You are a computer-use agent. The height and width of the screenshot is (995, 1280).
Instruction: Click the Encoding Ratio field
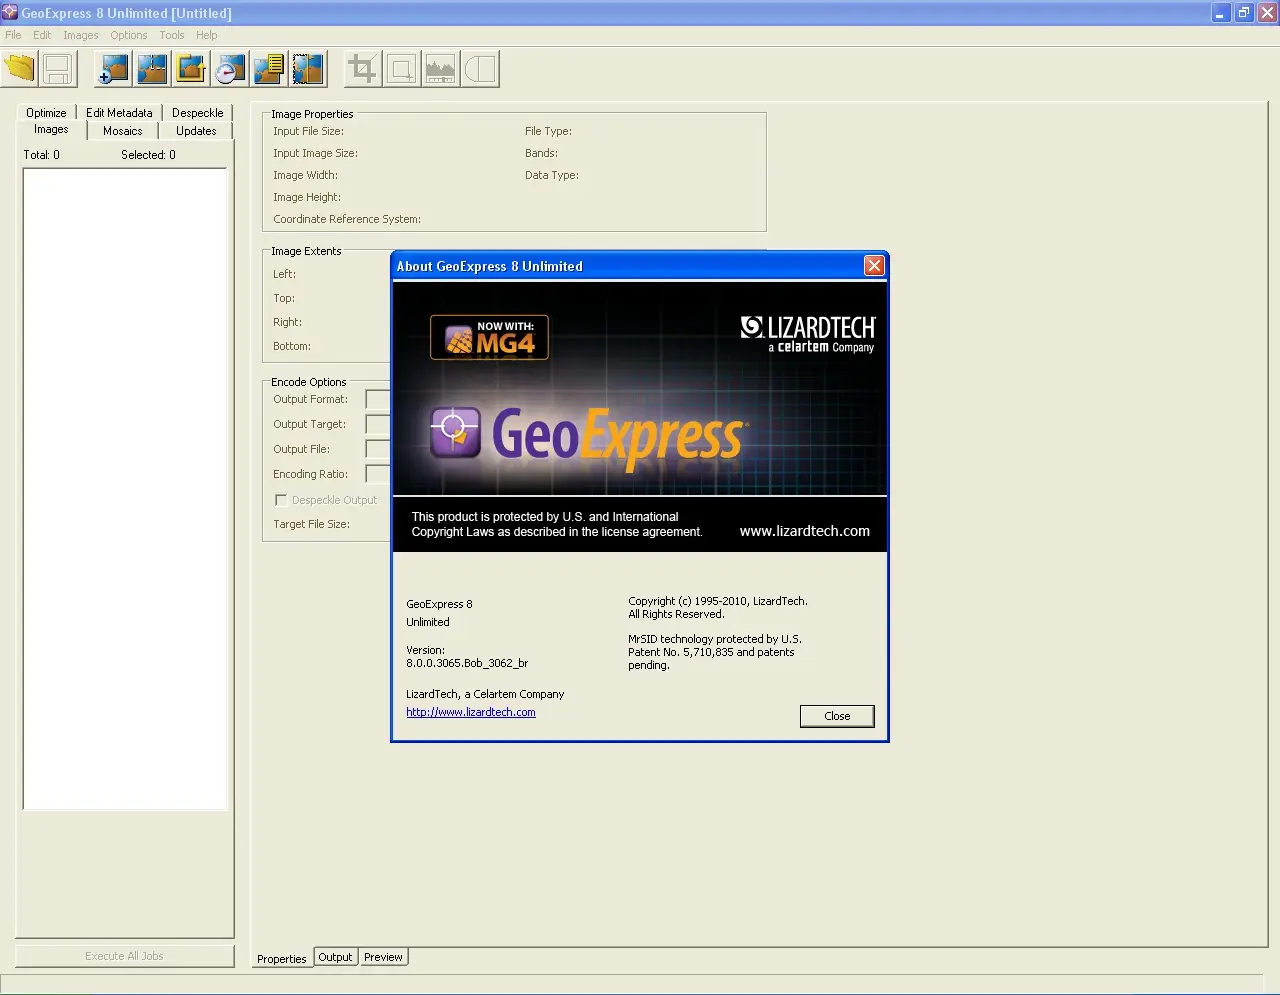378,474
